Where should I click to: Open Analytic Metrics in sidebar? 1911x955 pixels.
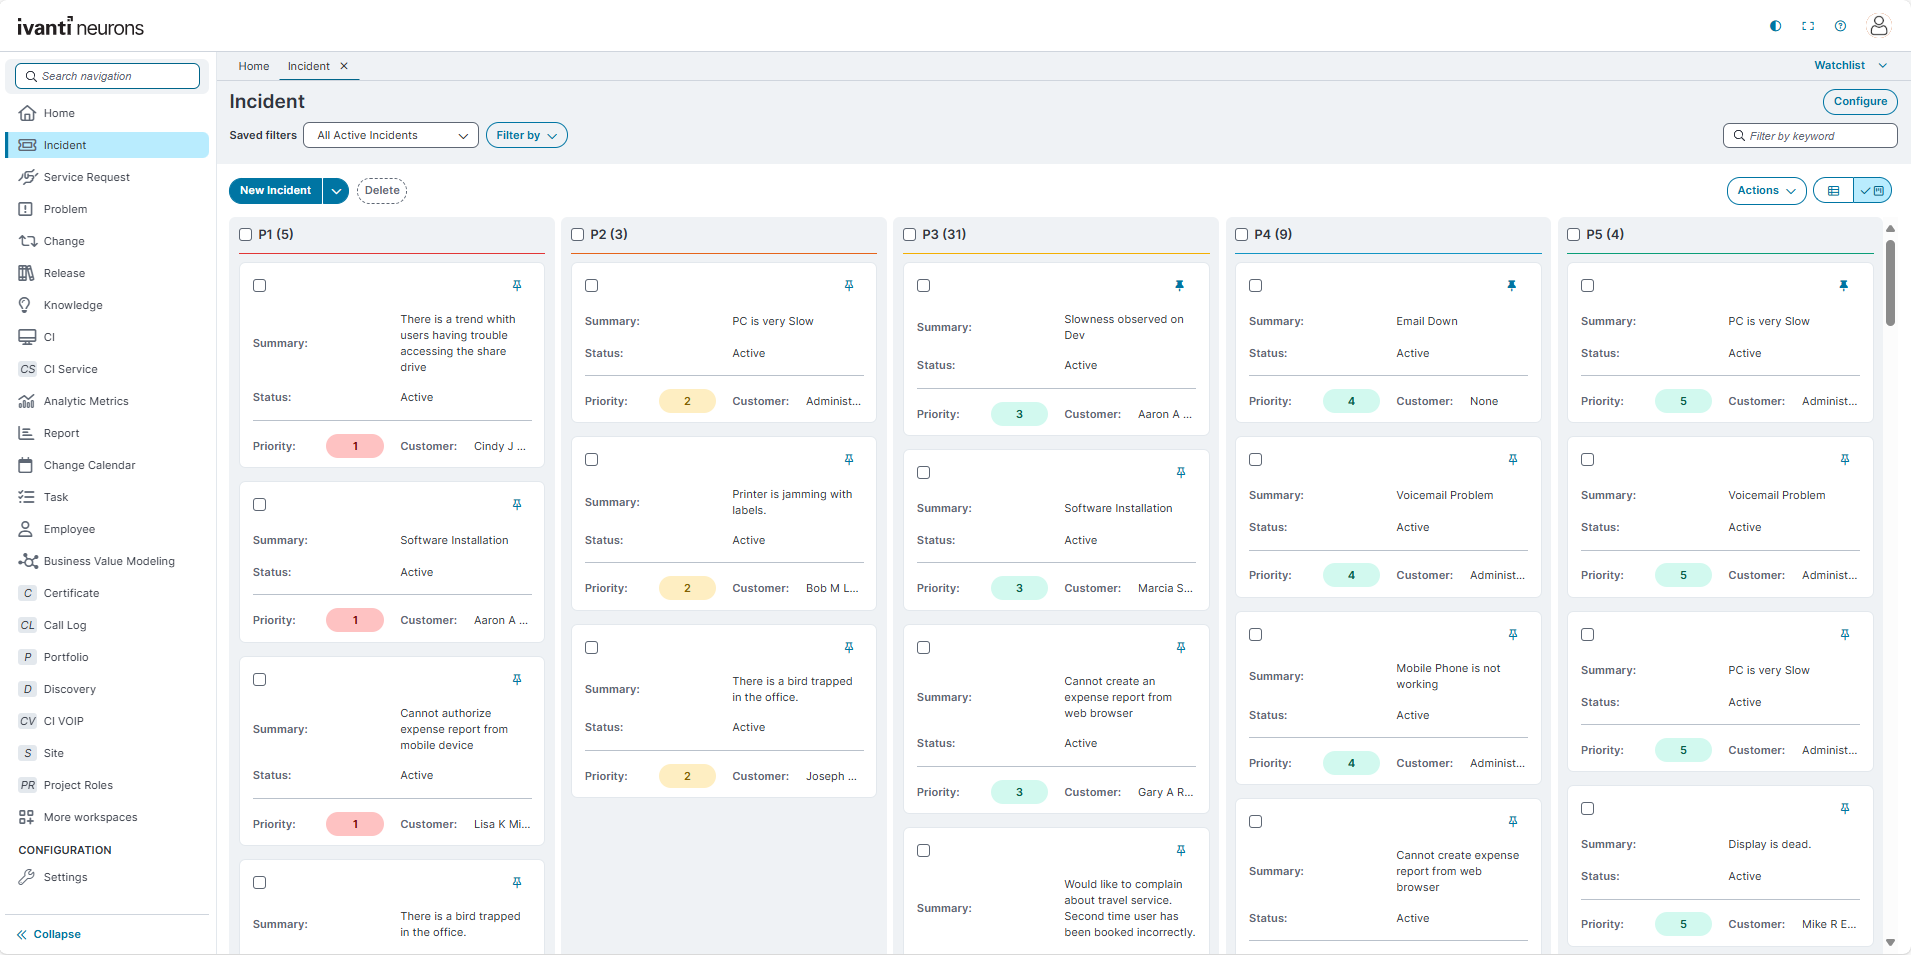pyautogui.click(x=86, y=401)
